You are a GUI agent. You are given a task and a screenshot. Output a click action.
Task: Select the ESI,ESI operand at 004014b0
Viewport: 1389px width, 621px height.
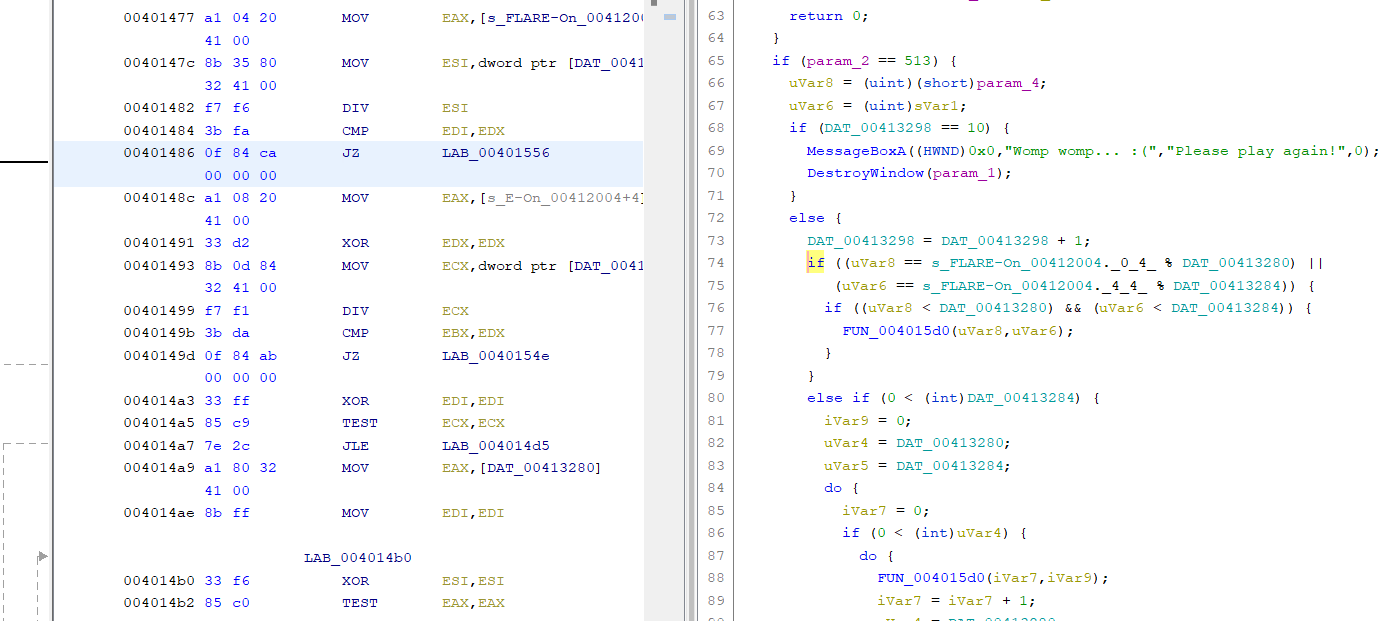coord(473,581)
